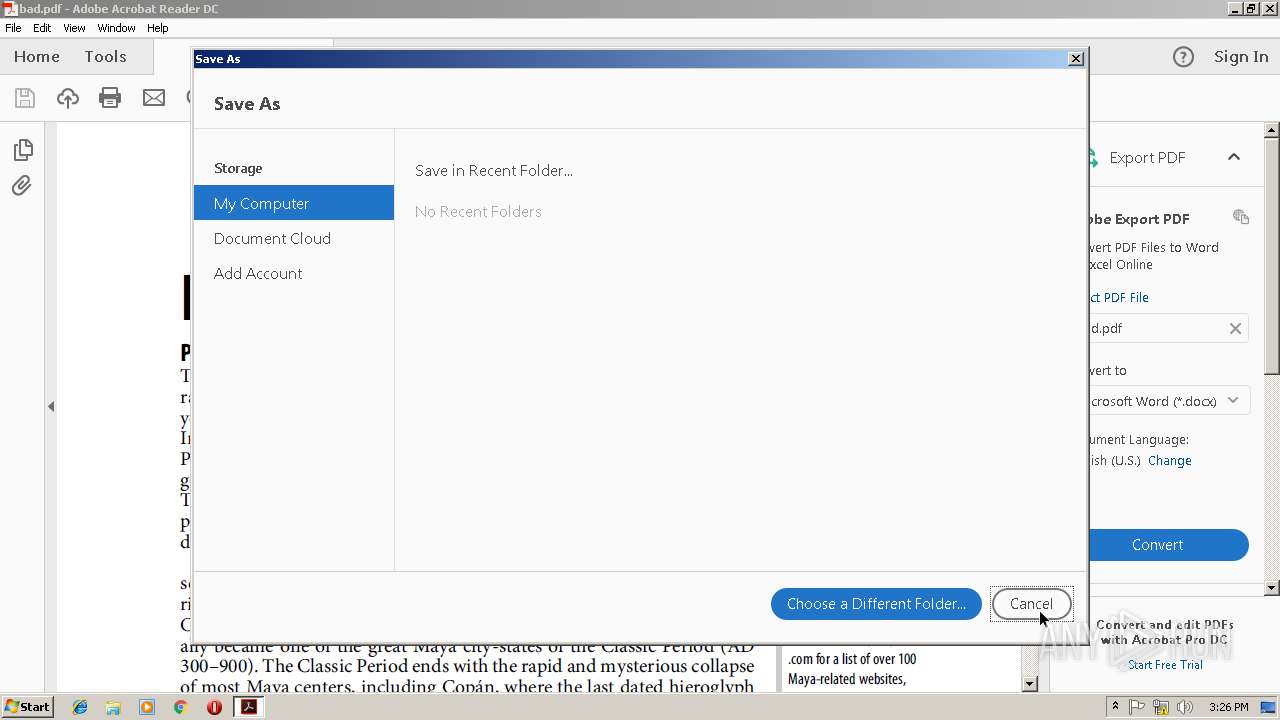Click the taskbar clock showing 3:26 PM
The image size is (1280, 720).
[x=1228, y=707]
